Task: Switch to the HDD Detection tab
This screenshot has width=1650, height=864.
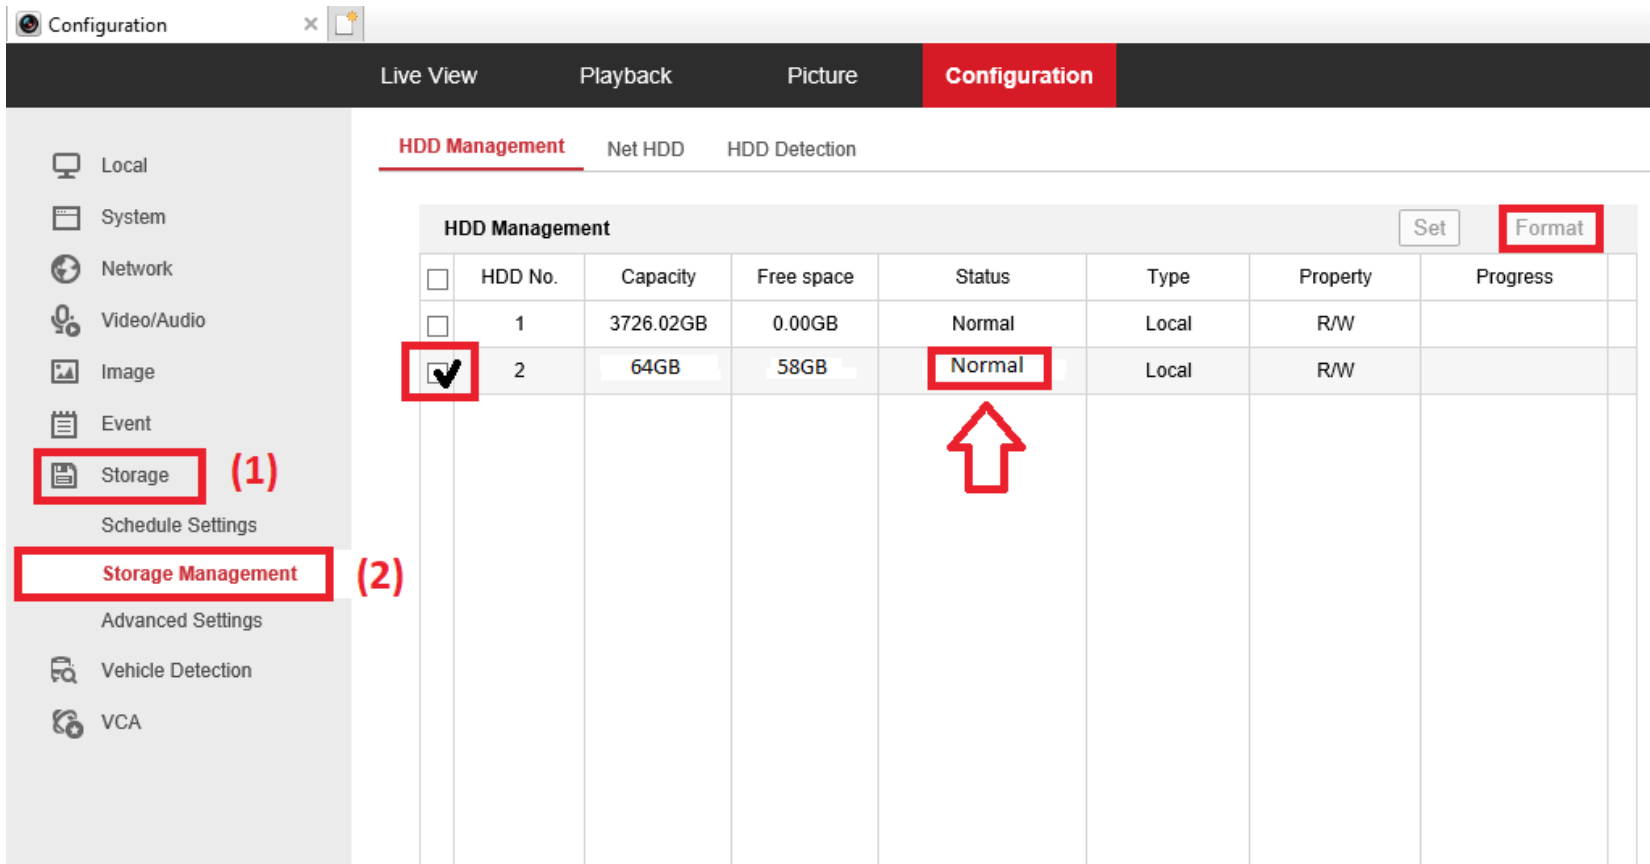Action: (x=791, y=149)
